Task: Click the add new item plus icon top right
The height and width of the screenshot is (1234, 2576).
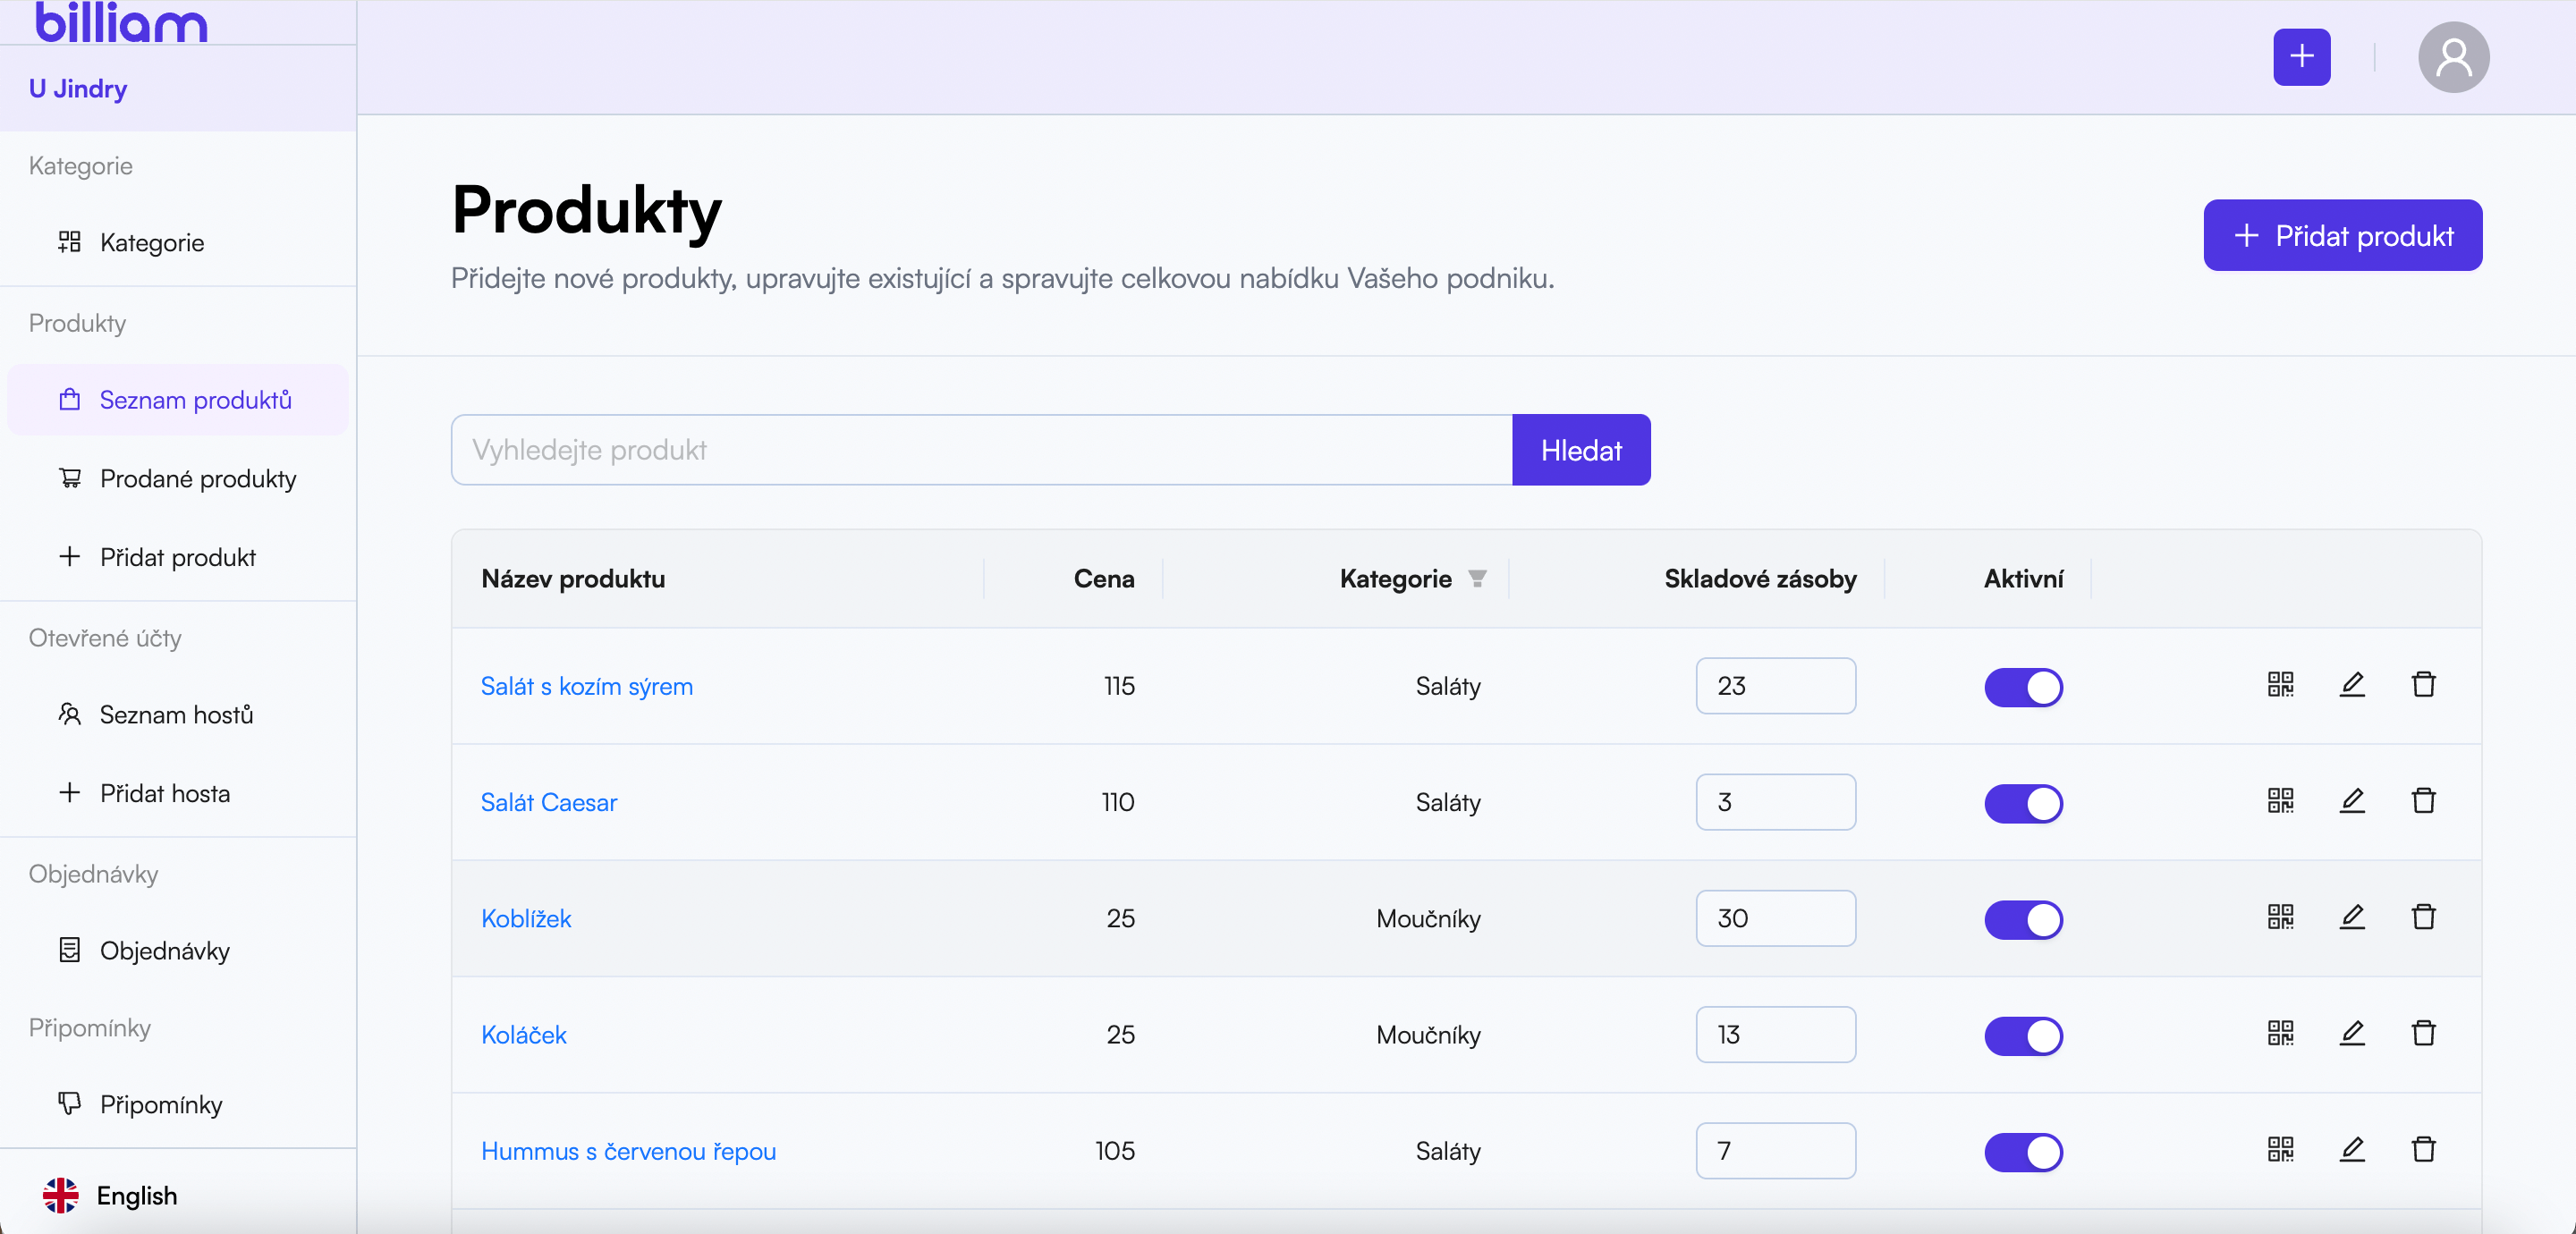Action: [x=2300, y=57]
